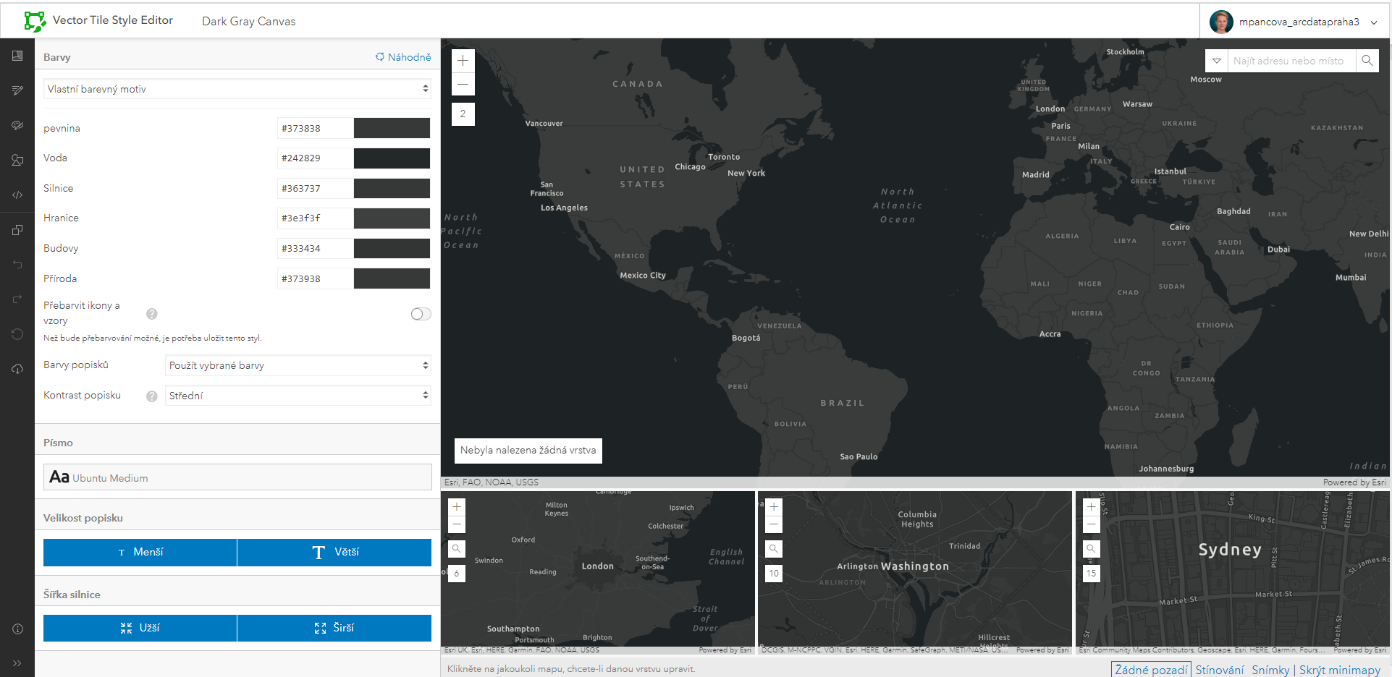Click the Dark Gray Canvas title text
Image resolution: width=1392 pixels, height=677 pixels.
pyautogui.click(x=249, y=21)
